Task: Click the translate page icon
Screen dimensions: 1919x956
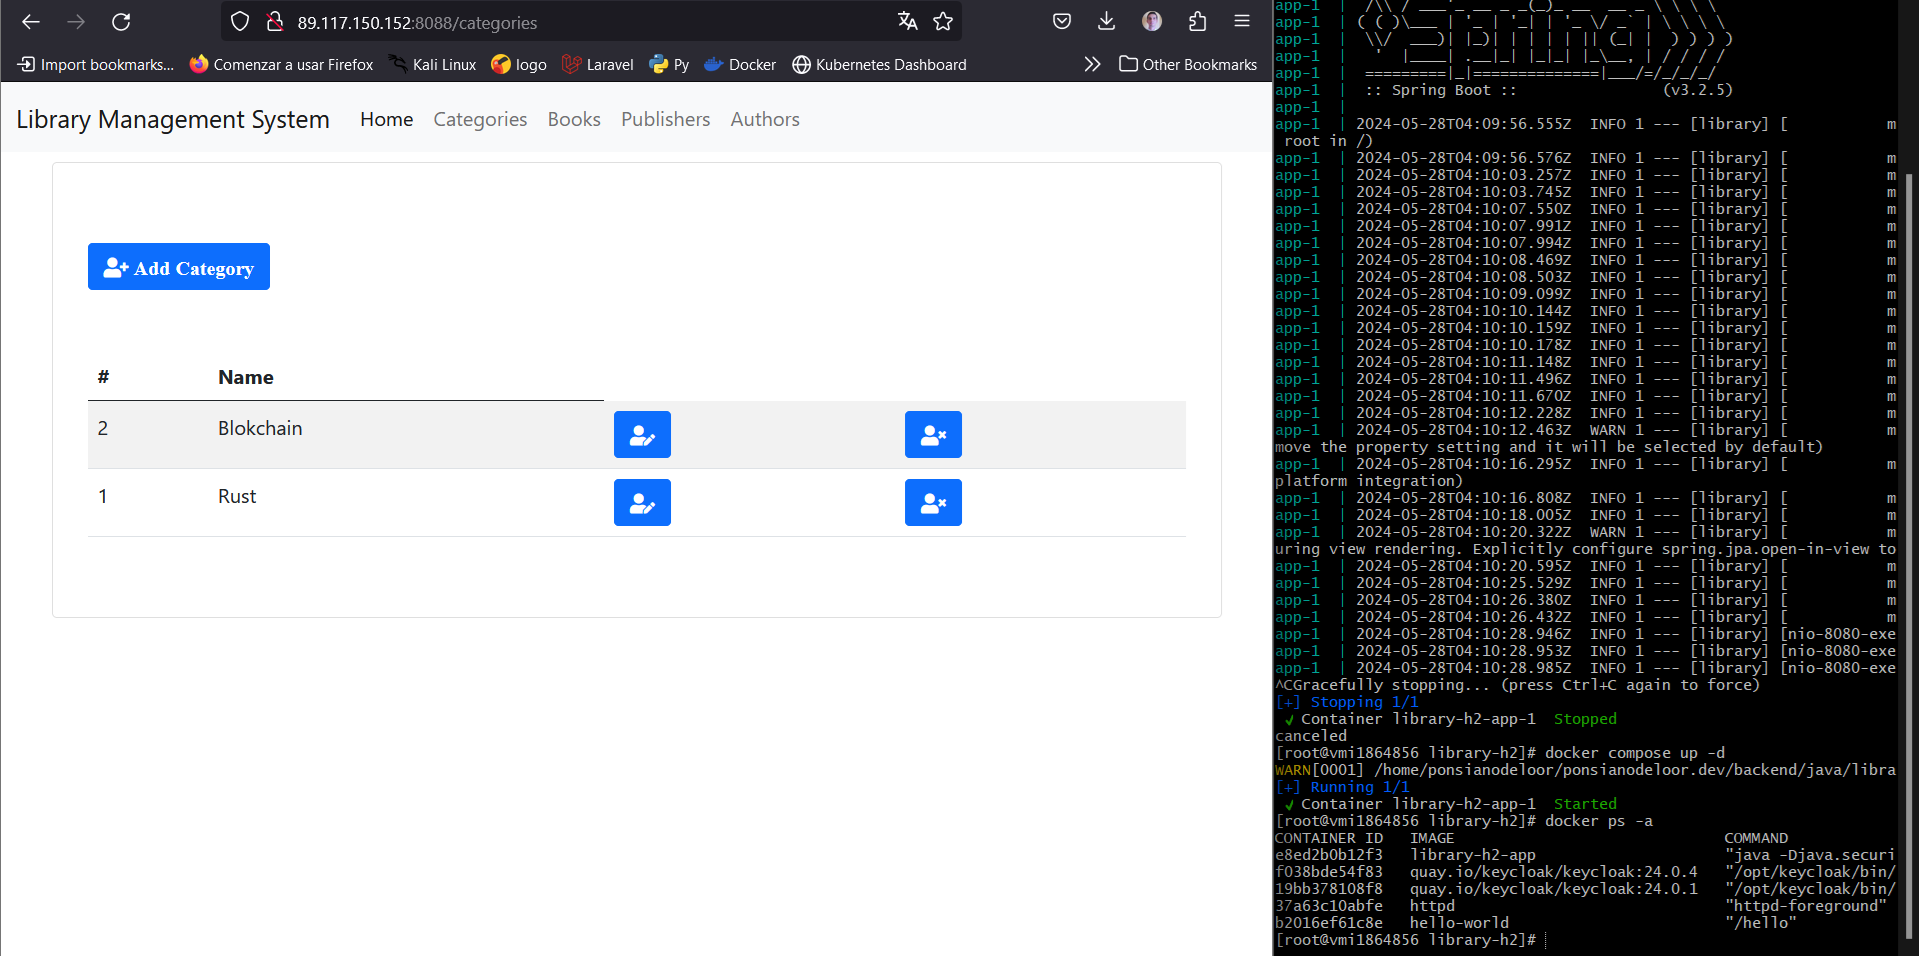Action: click(x=907, y=22)
